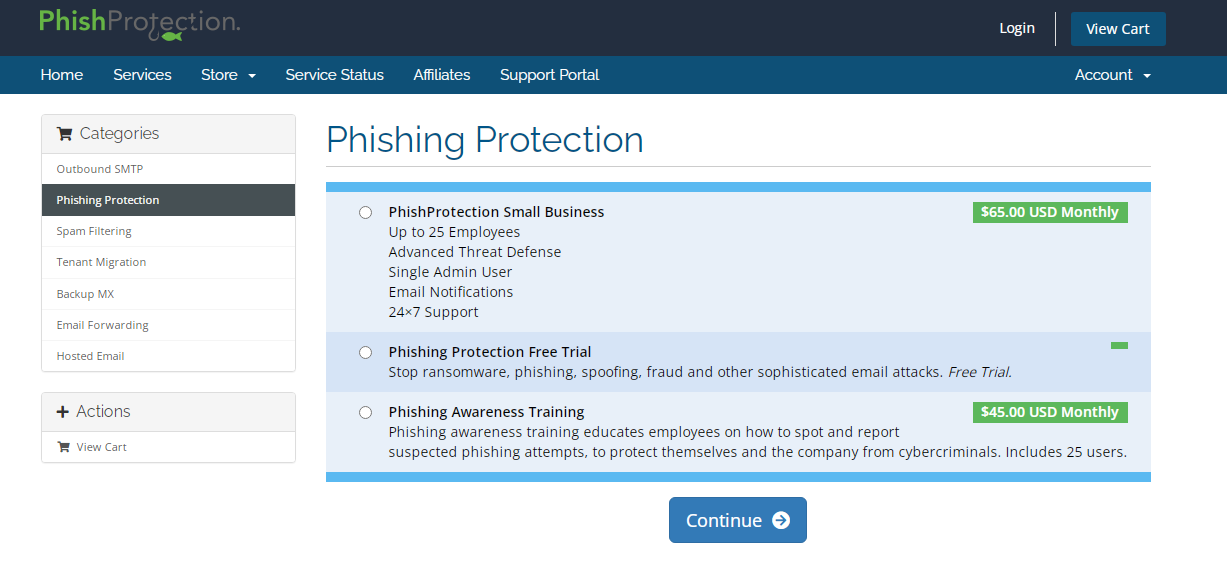
Task: Go to the Home page
Action: tap(62, 75)
